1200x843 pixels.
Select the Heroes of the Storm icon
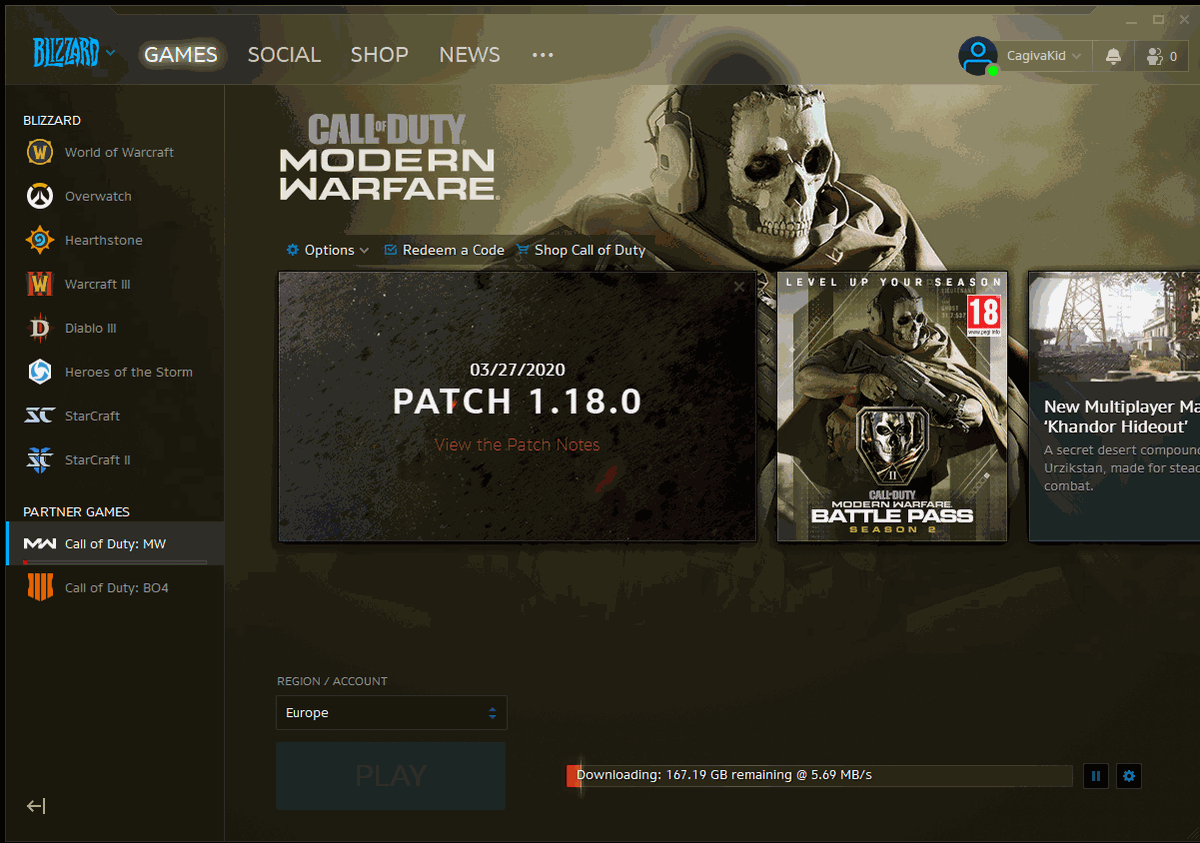[x=39, y=372]
